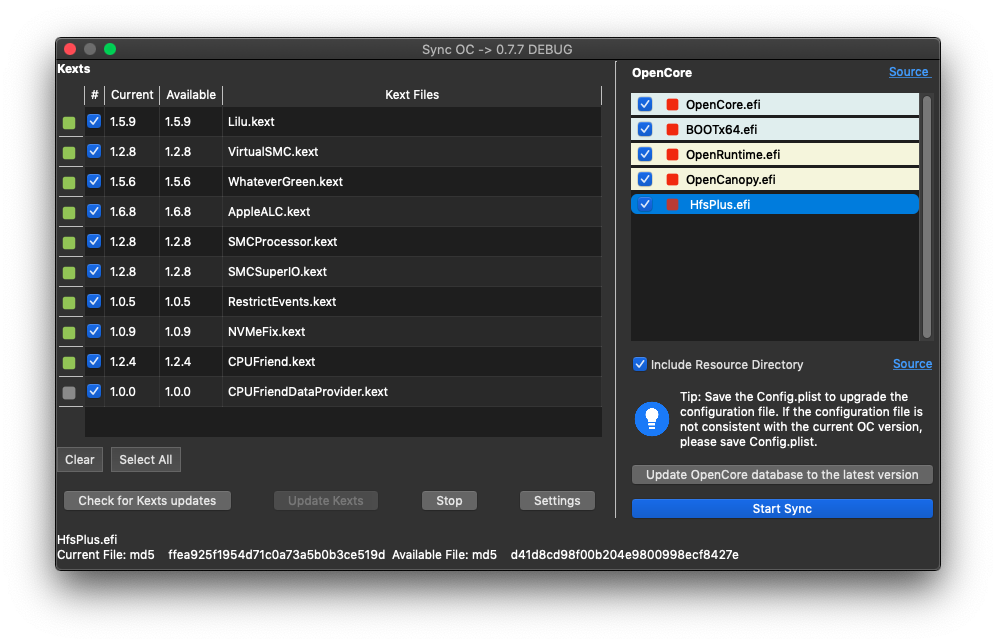Uncheck the HfsPlus.efi checkbox
The image size is (996, 644).
[645, 204]
